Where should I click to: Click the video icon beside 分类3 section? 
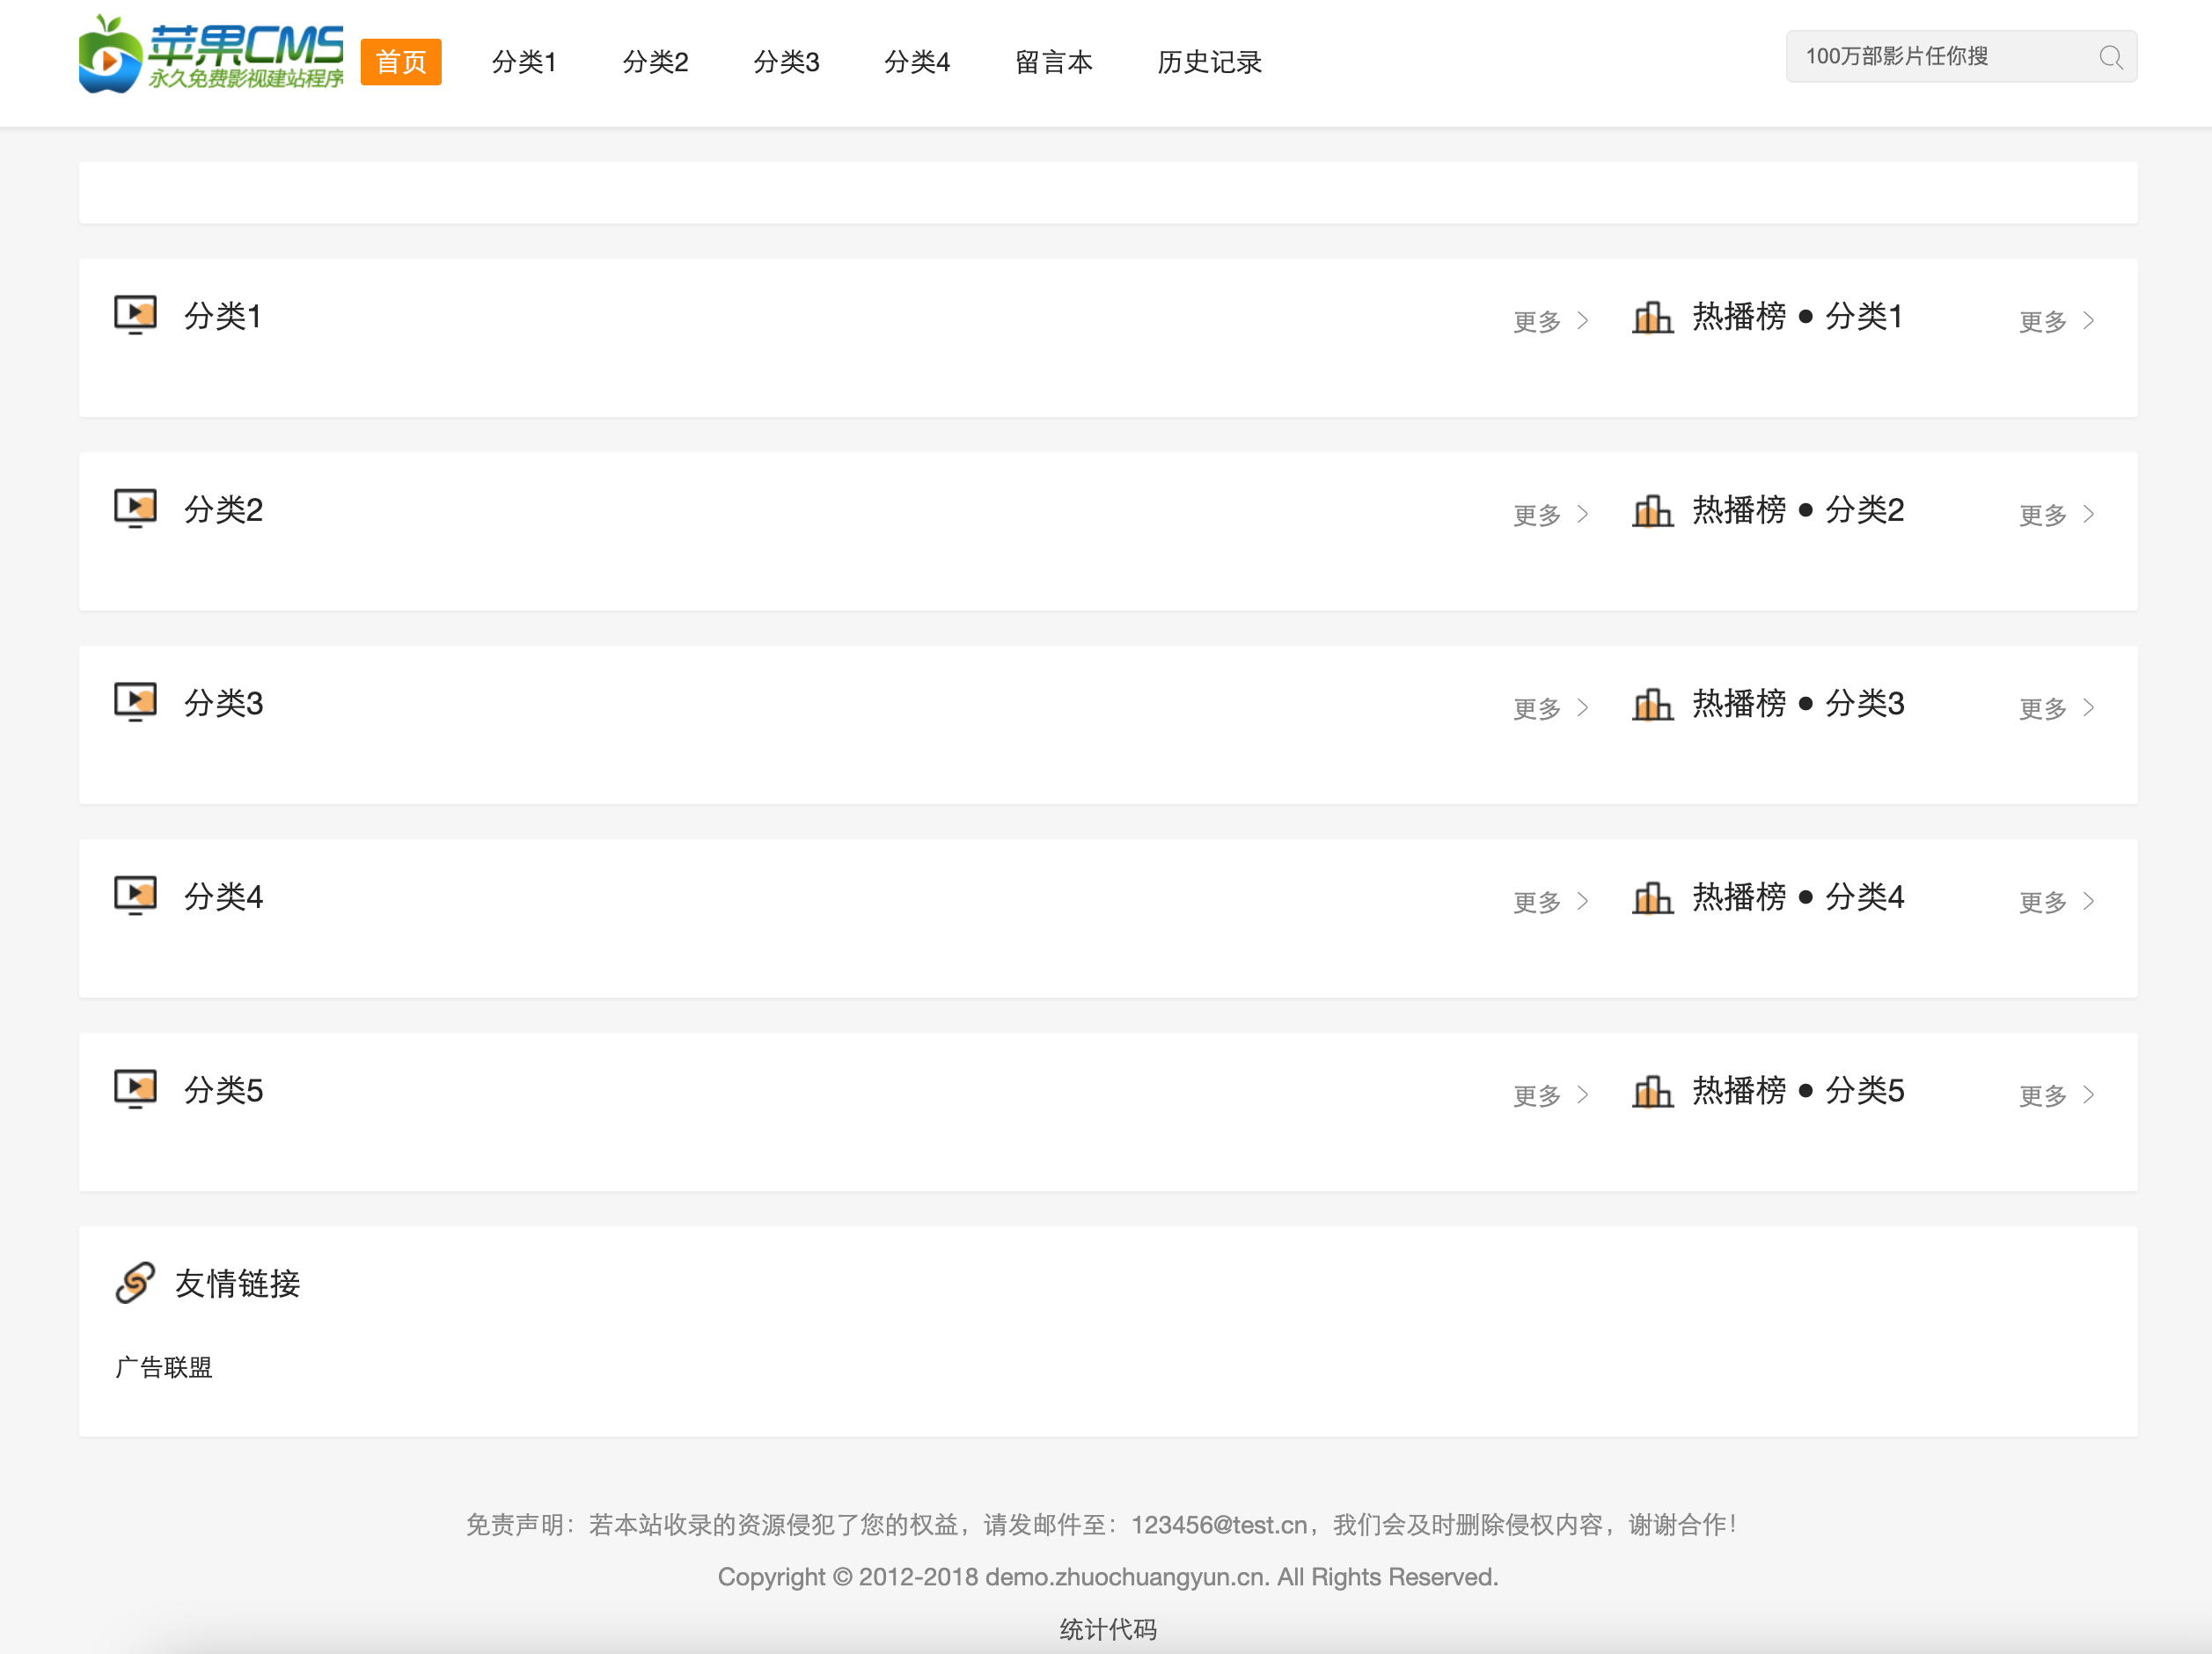point(135,702)
